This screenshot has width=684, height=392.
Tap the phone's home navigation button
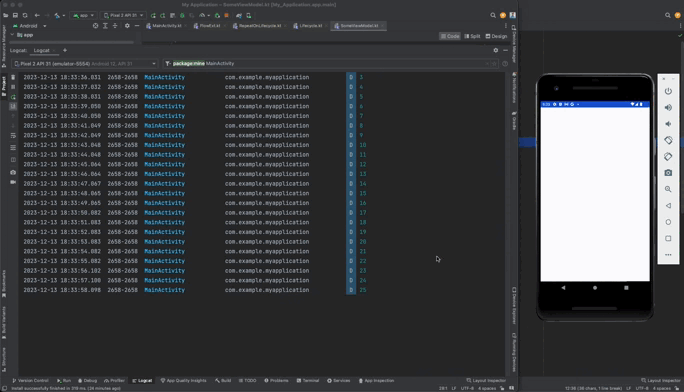click(595, 288)
